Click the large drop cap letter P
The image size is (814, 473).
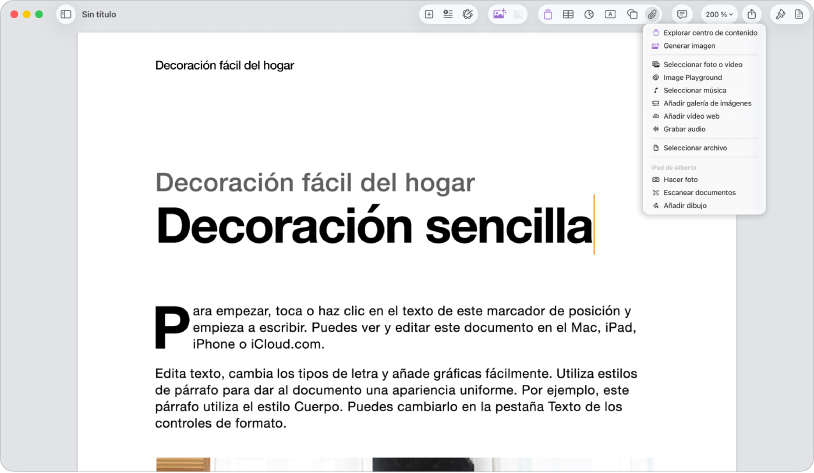172,327
